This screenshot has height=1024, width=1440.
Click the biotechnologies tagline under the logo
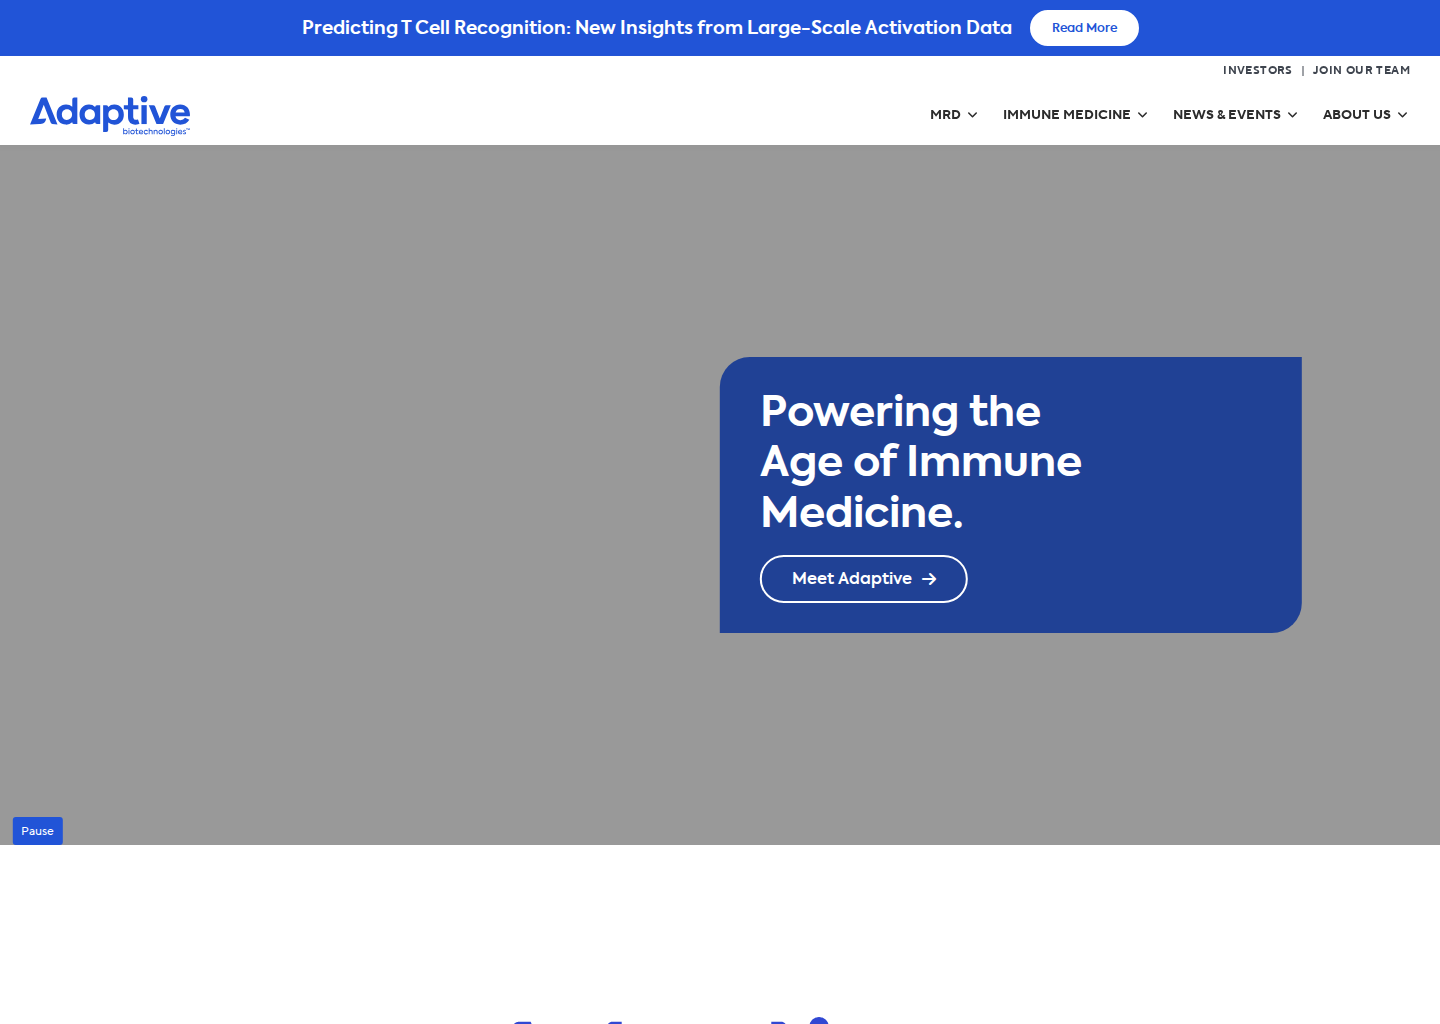pyautogui.click(x=156, y=132)
